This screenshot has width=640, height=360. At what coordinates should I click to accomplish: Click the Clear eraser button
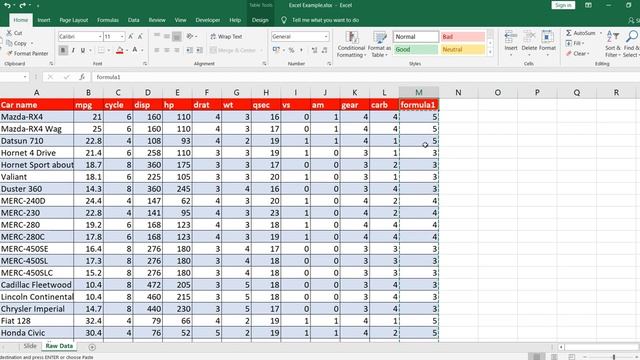[577, 53]
